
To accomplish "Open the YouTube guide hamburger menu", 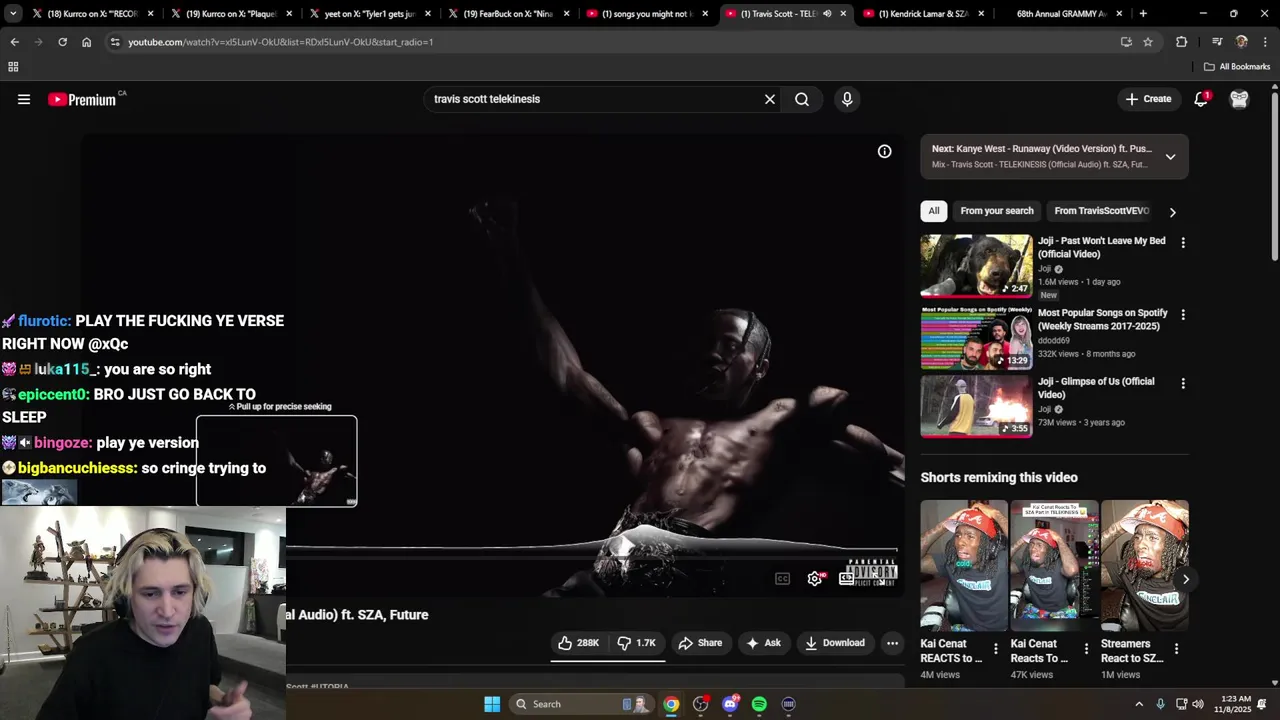I will (x=24, y=99).
